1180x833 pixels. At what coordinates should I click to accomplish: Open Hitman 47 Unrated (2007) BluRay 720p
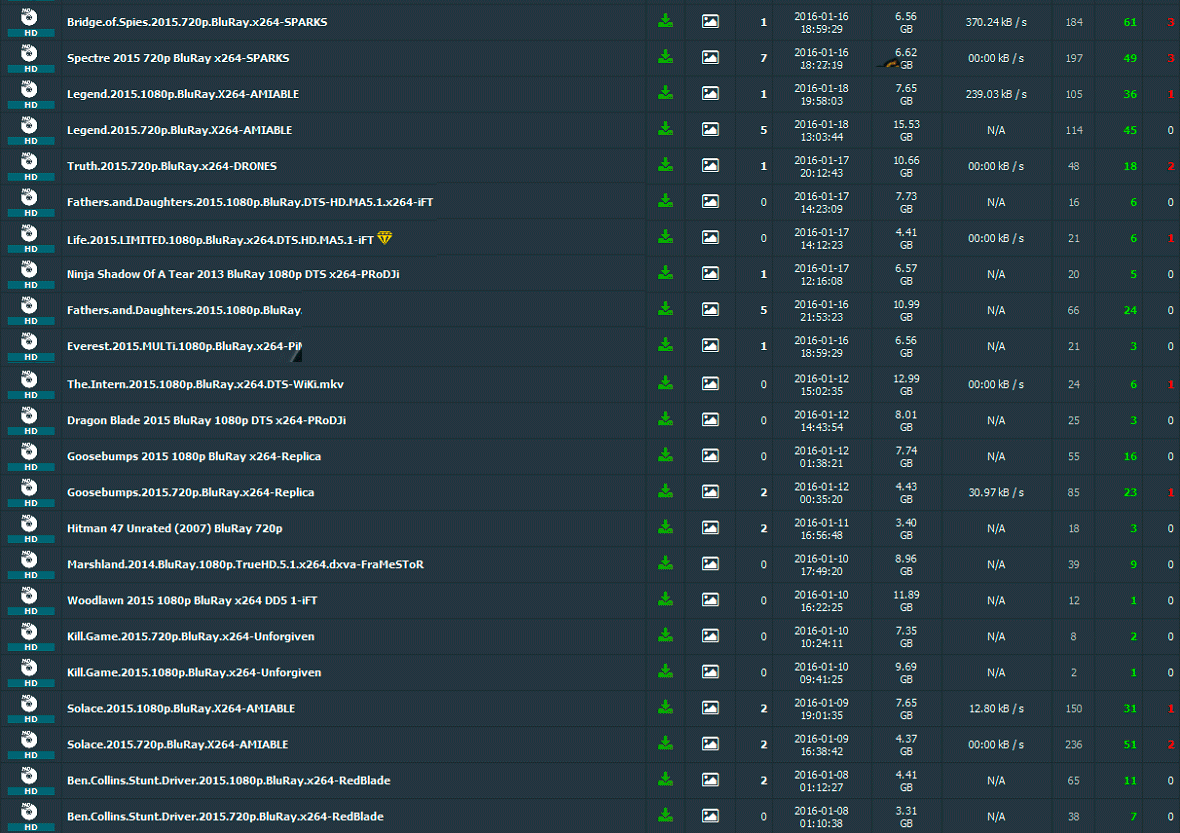point(175,529)
